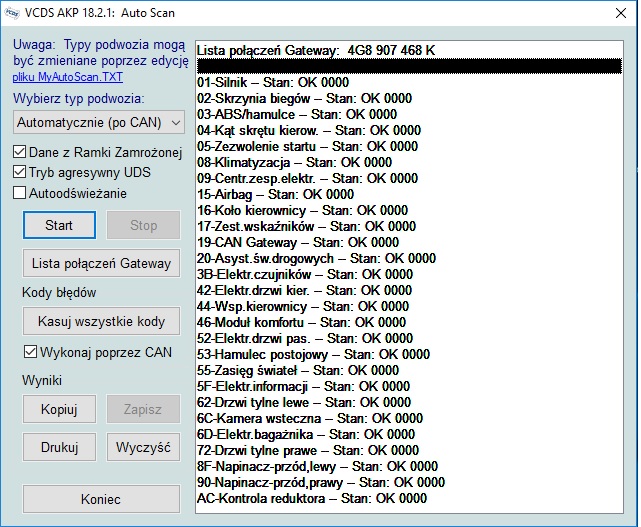Open the pliku MyAutoScan.TXT link
Screen dimensions: 641x527
coord(67,77)
